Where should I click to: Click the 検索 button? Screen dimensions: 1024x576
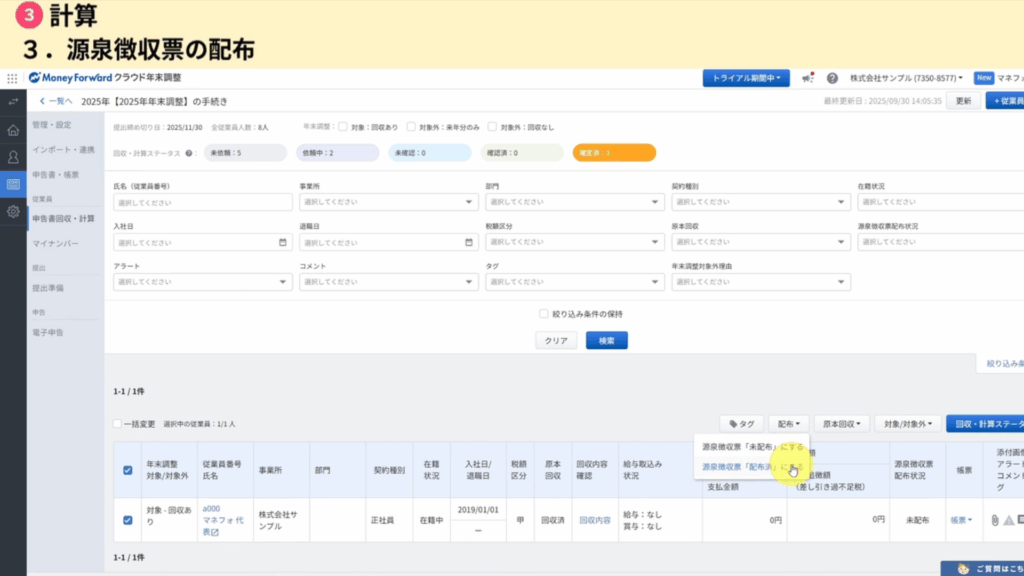pyautogui.click(x=606, y=340)
